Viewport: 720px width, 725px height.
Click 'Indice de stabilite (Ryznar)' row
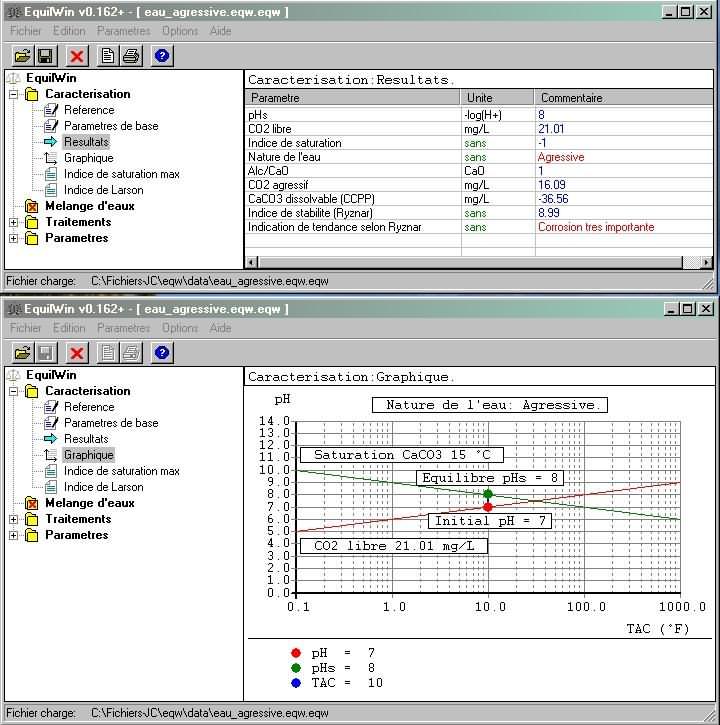coord(479,213)
